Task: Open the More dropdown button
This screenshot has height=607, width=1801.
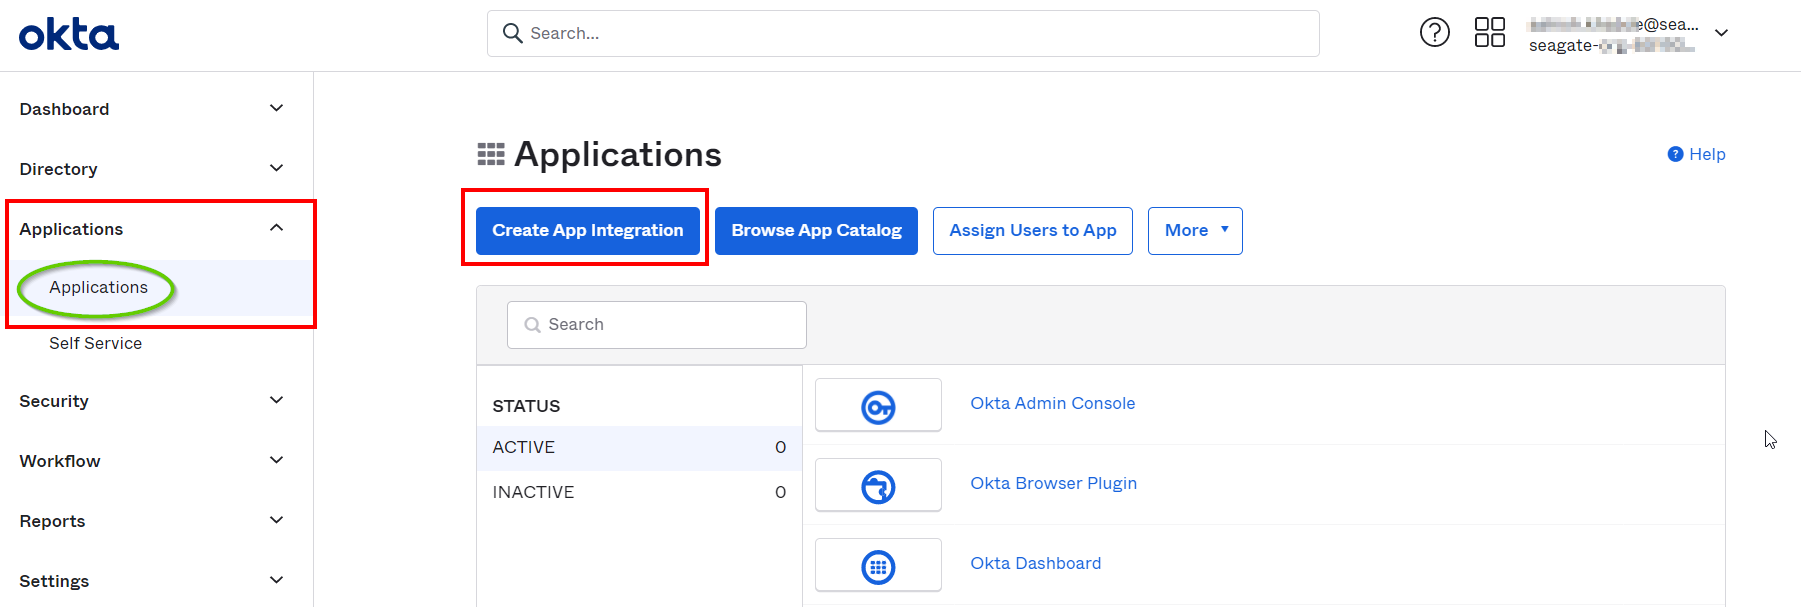Action: 1194,231
